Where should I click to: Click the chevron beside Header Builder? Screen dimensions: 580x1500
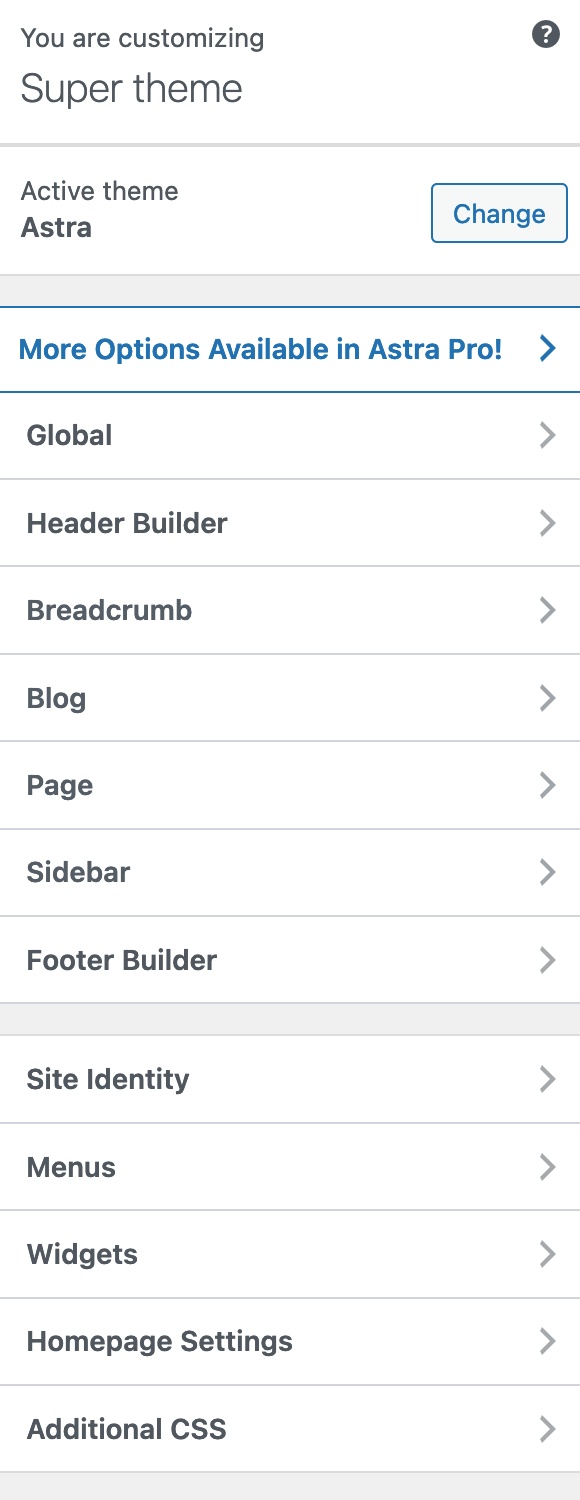click(x=547, y=523)
